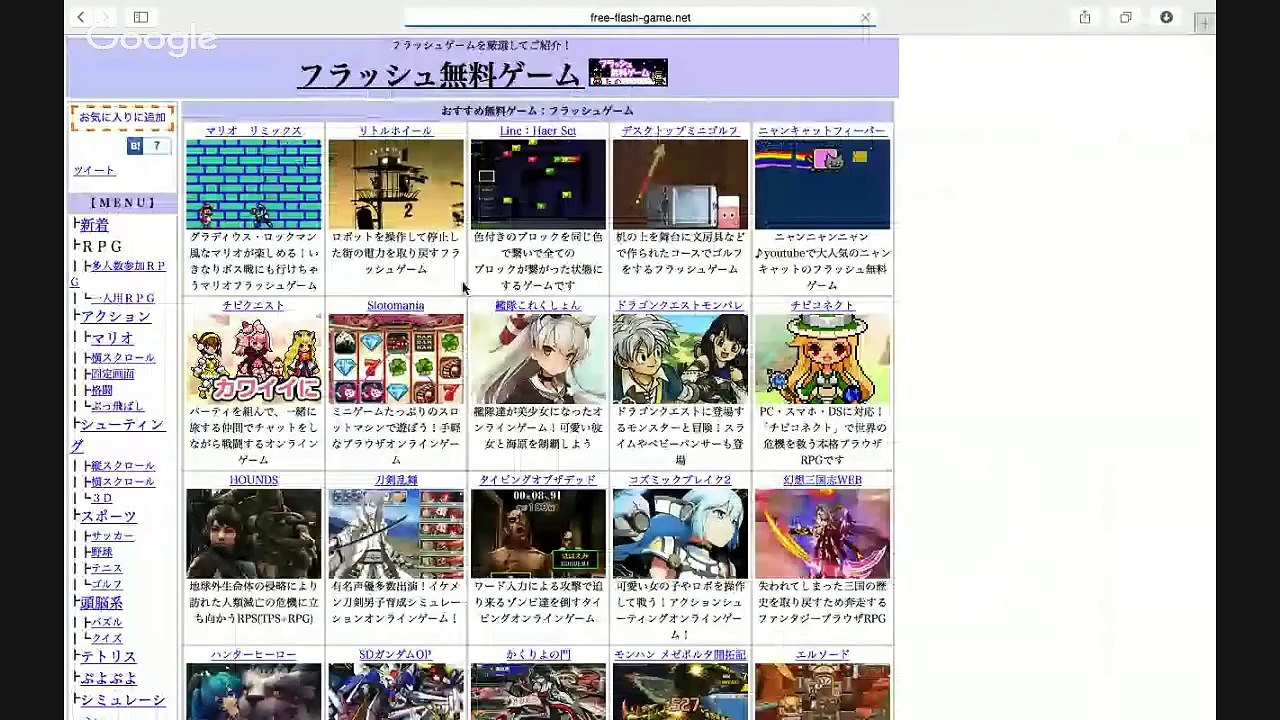This screenshot has width=1280, height=720.
Task: Open the Share icon in the toolbar
Action: pos(1085,17)
